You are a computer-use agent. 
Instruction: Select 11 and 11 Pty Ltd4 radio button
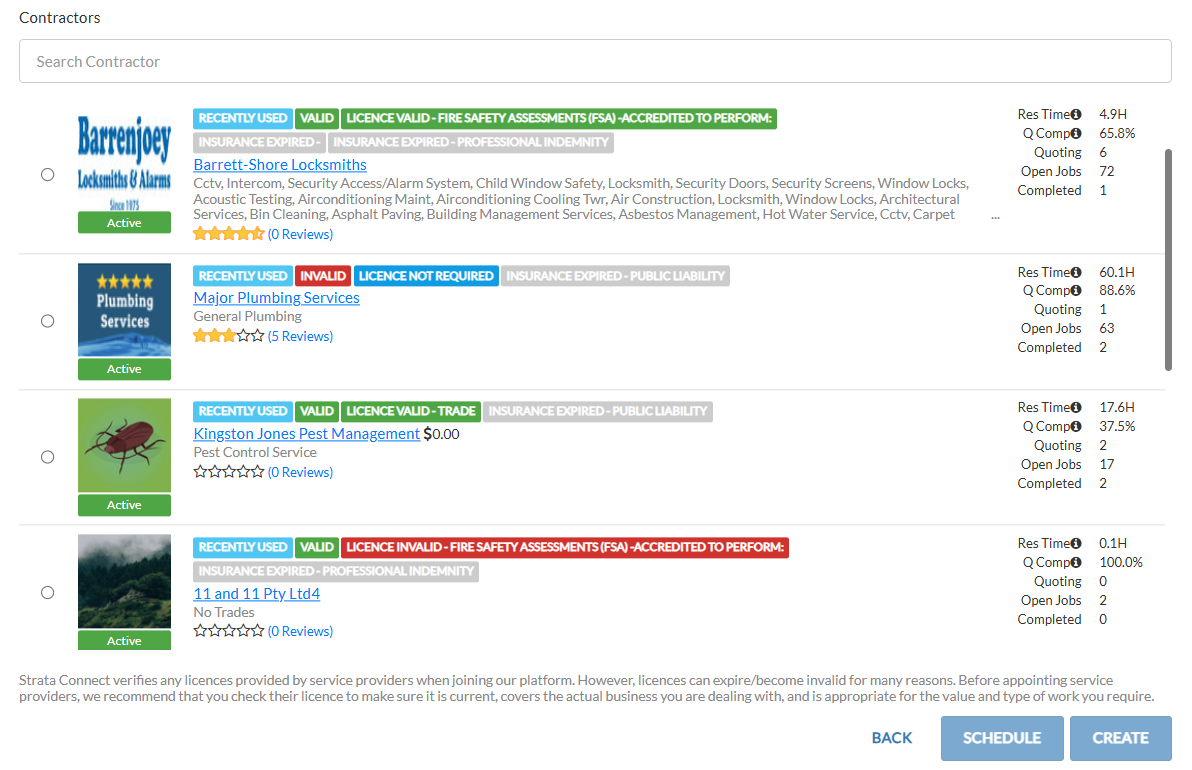point(48,593)
